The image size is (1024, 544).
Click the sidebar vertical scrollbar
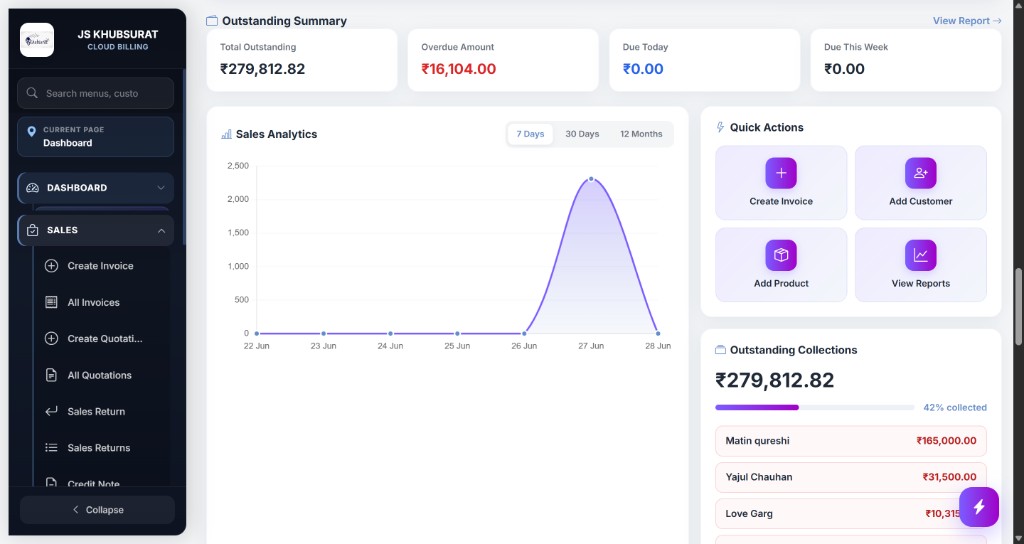[184, 157]
